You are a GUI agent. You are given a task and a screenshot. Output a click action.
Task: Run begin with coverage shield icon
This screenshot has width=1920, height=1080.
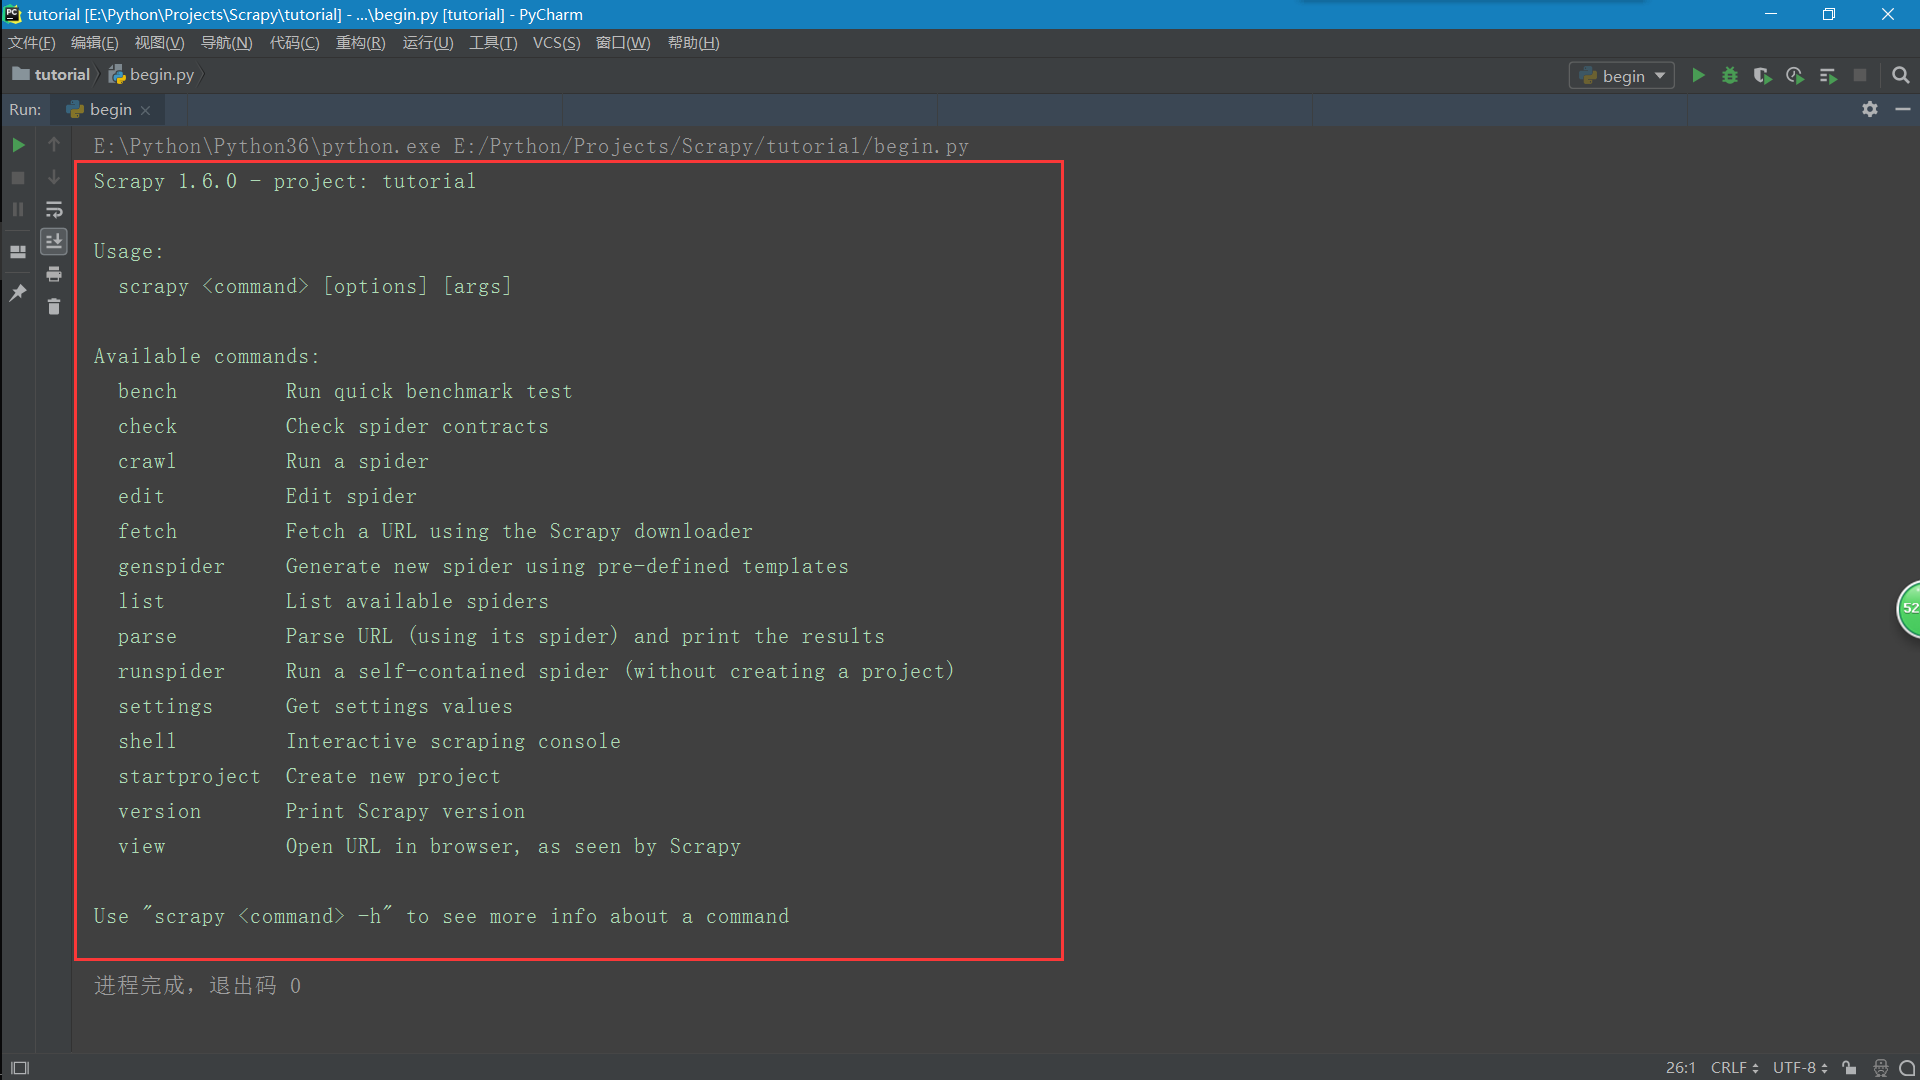(1762, 75)
